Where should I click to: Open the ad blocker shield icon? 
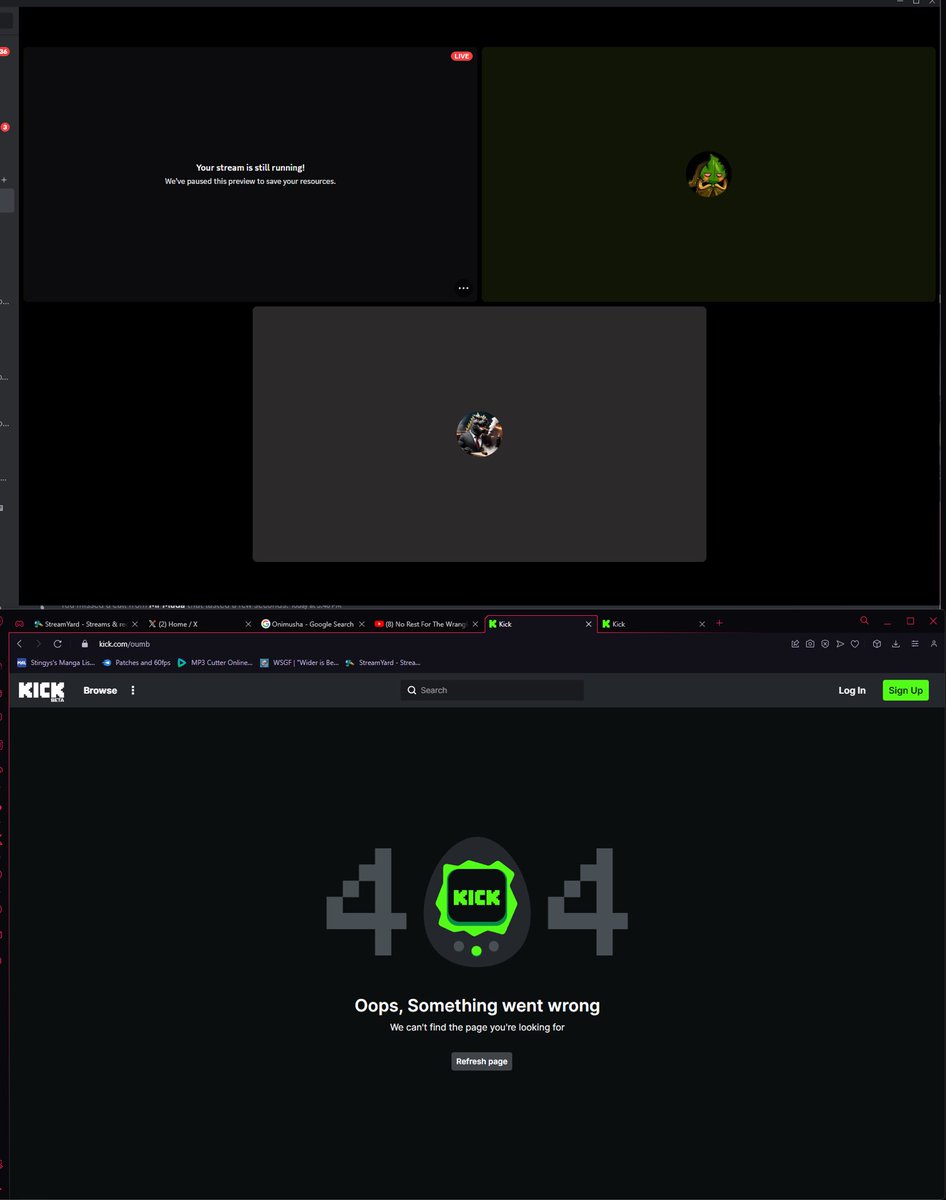(825, 644)
